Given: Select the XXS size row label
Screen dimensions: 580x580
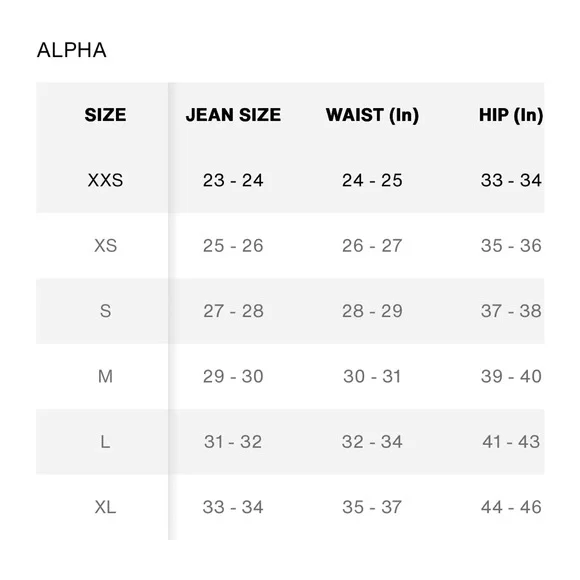Looking at the screenshot, I should (105, 180).
